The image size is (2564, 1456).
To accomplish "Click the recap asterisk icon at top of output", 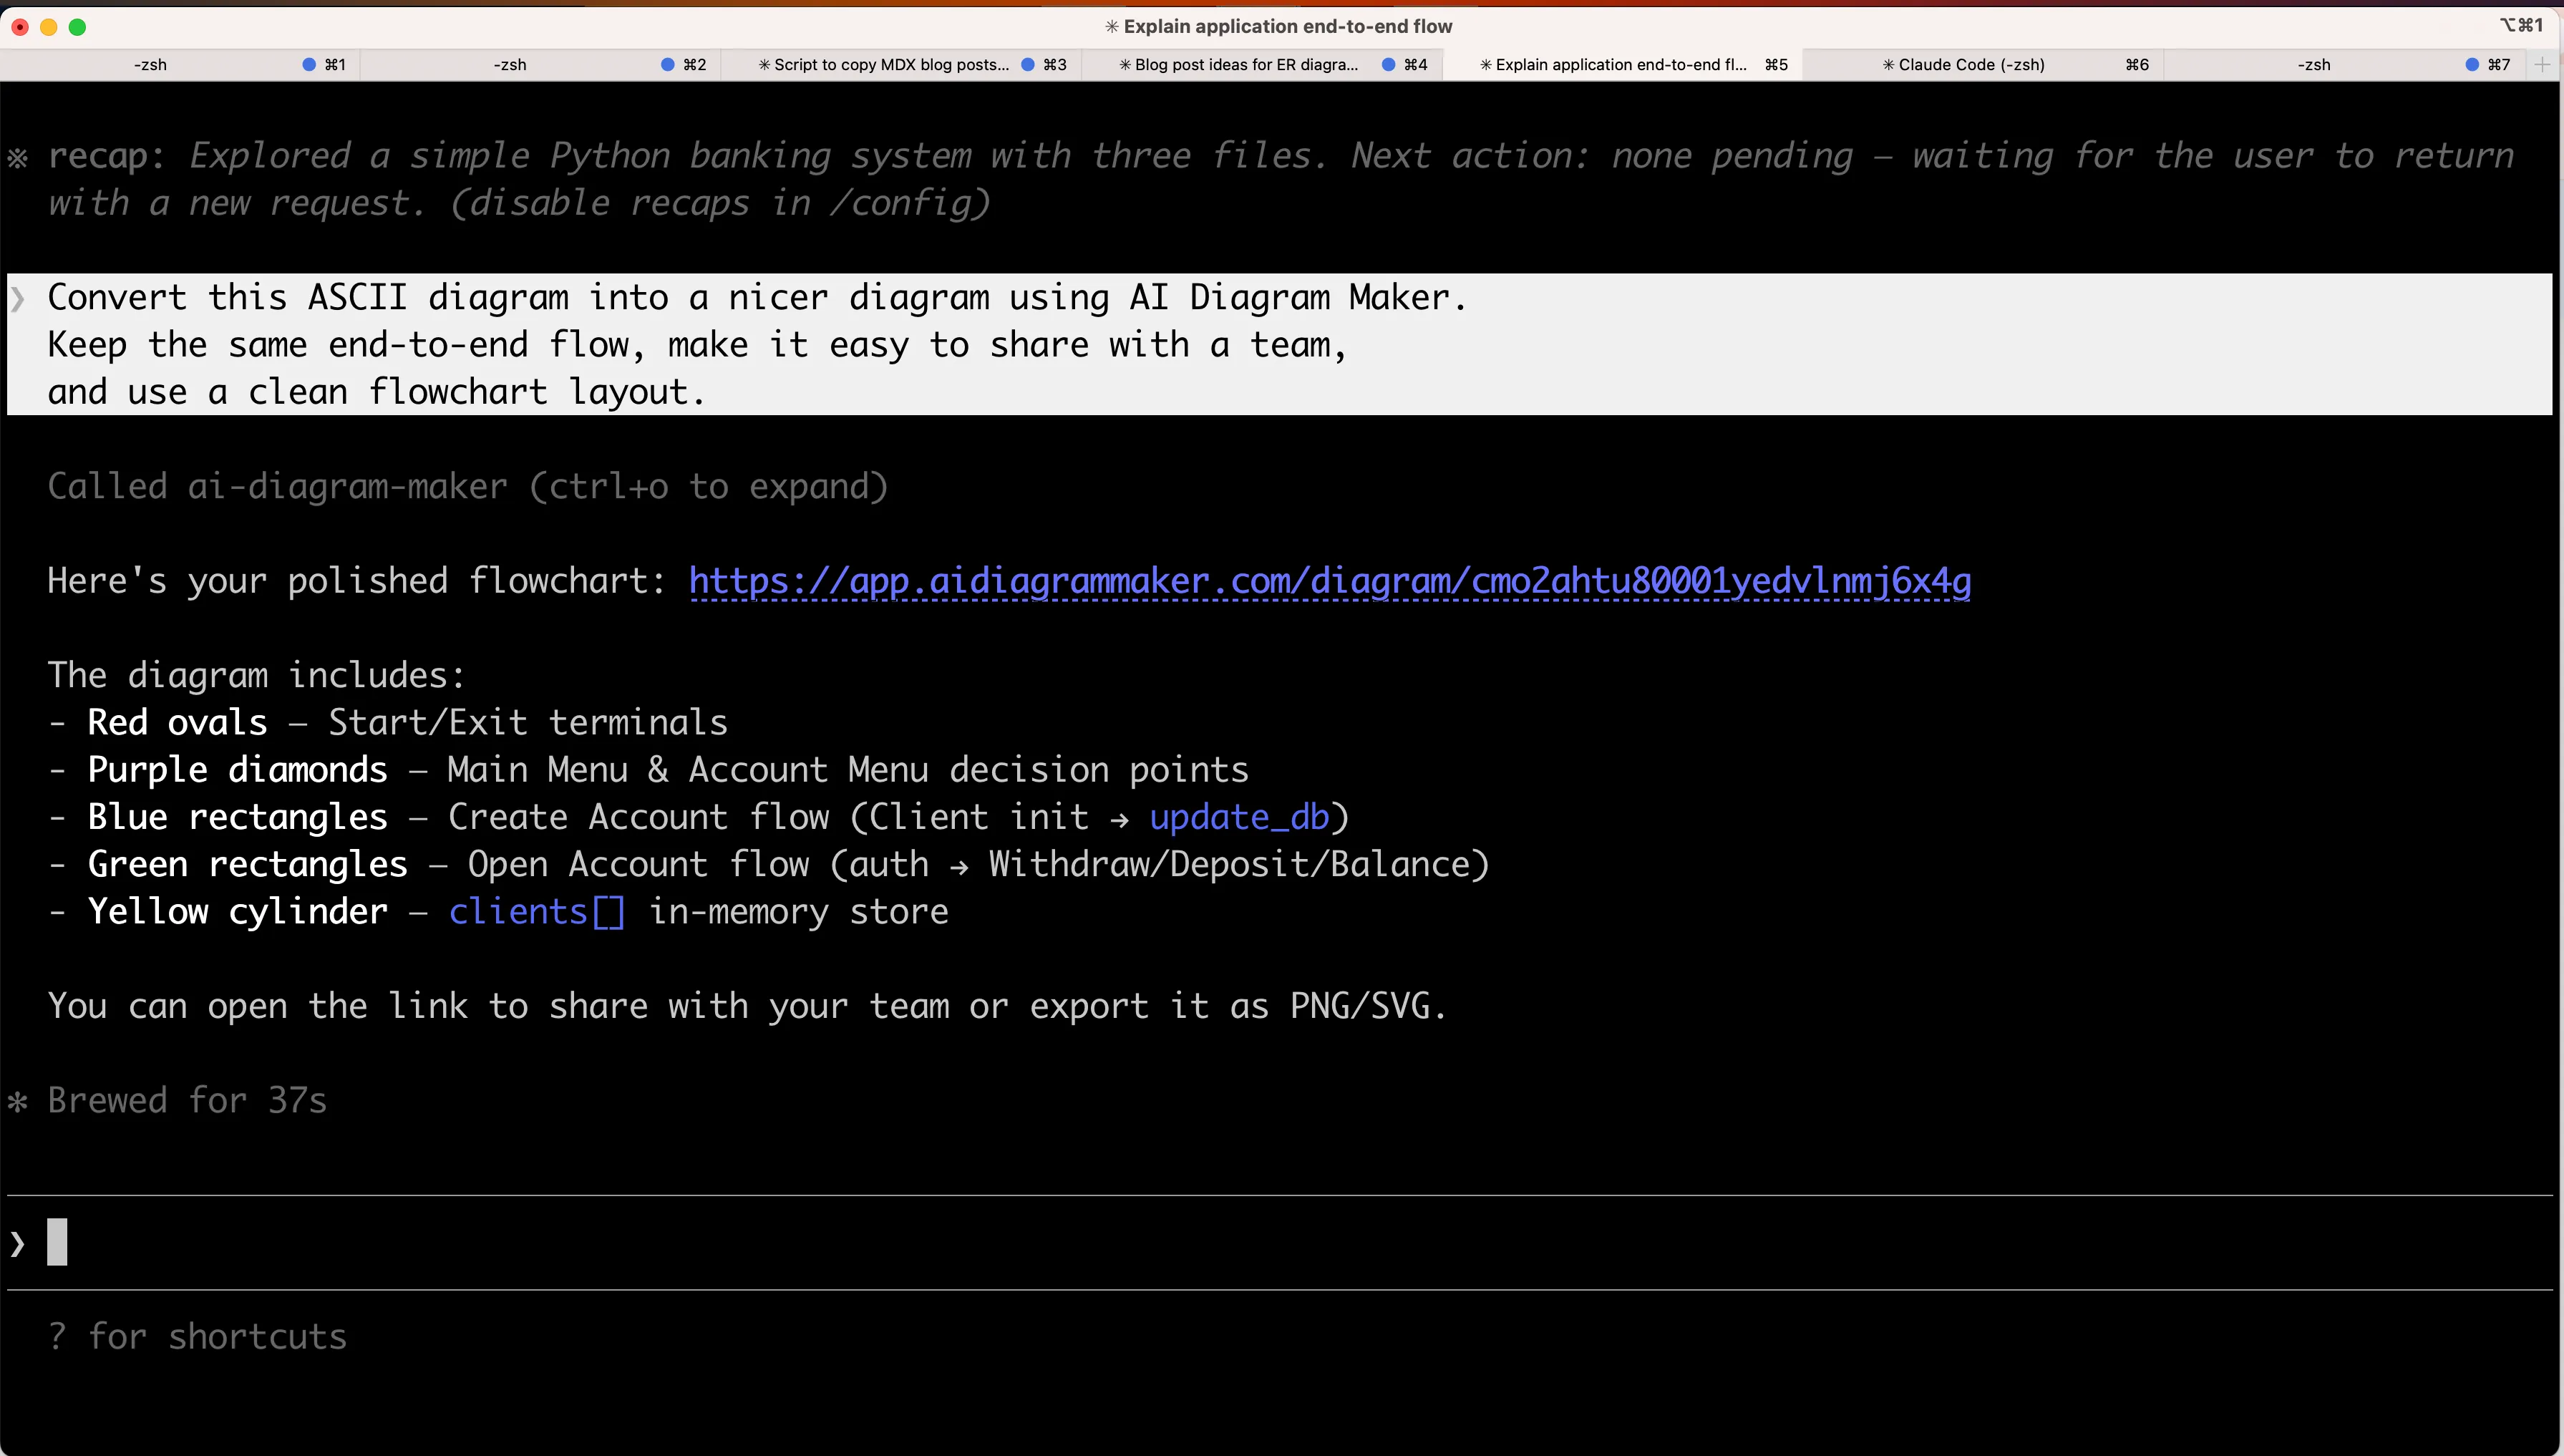I will pyautogui.click(x=17, y=157).
